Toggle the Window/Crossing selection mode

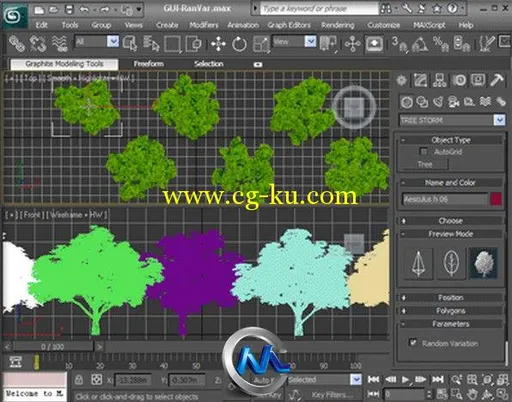coord(193,43)
